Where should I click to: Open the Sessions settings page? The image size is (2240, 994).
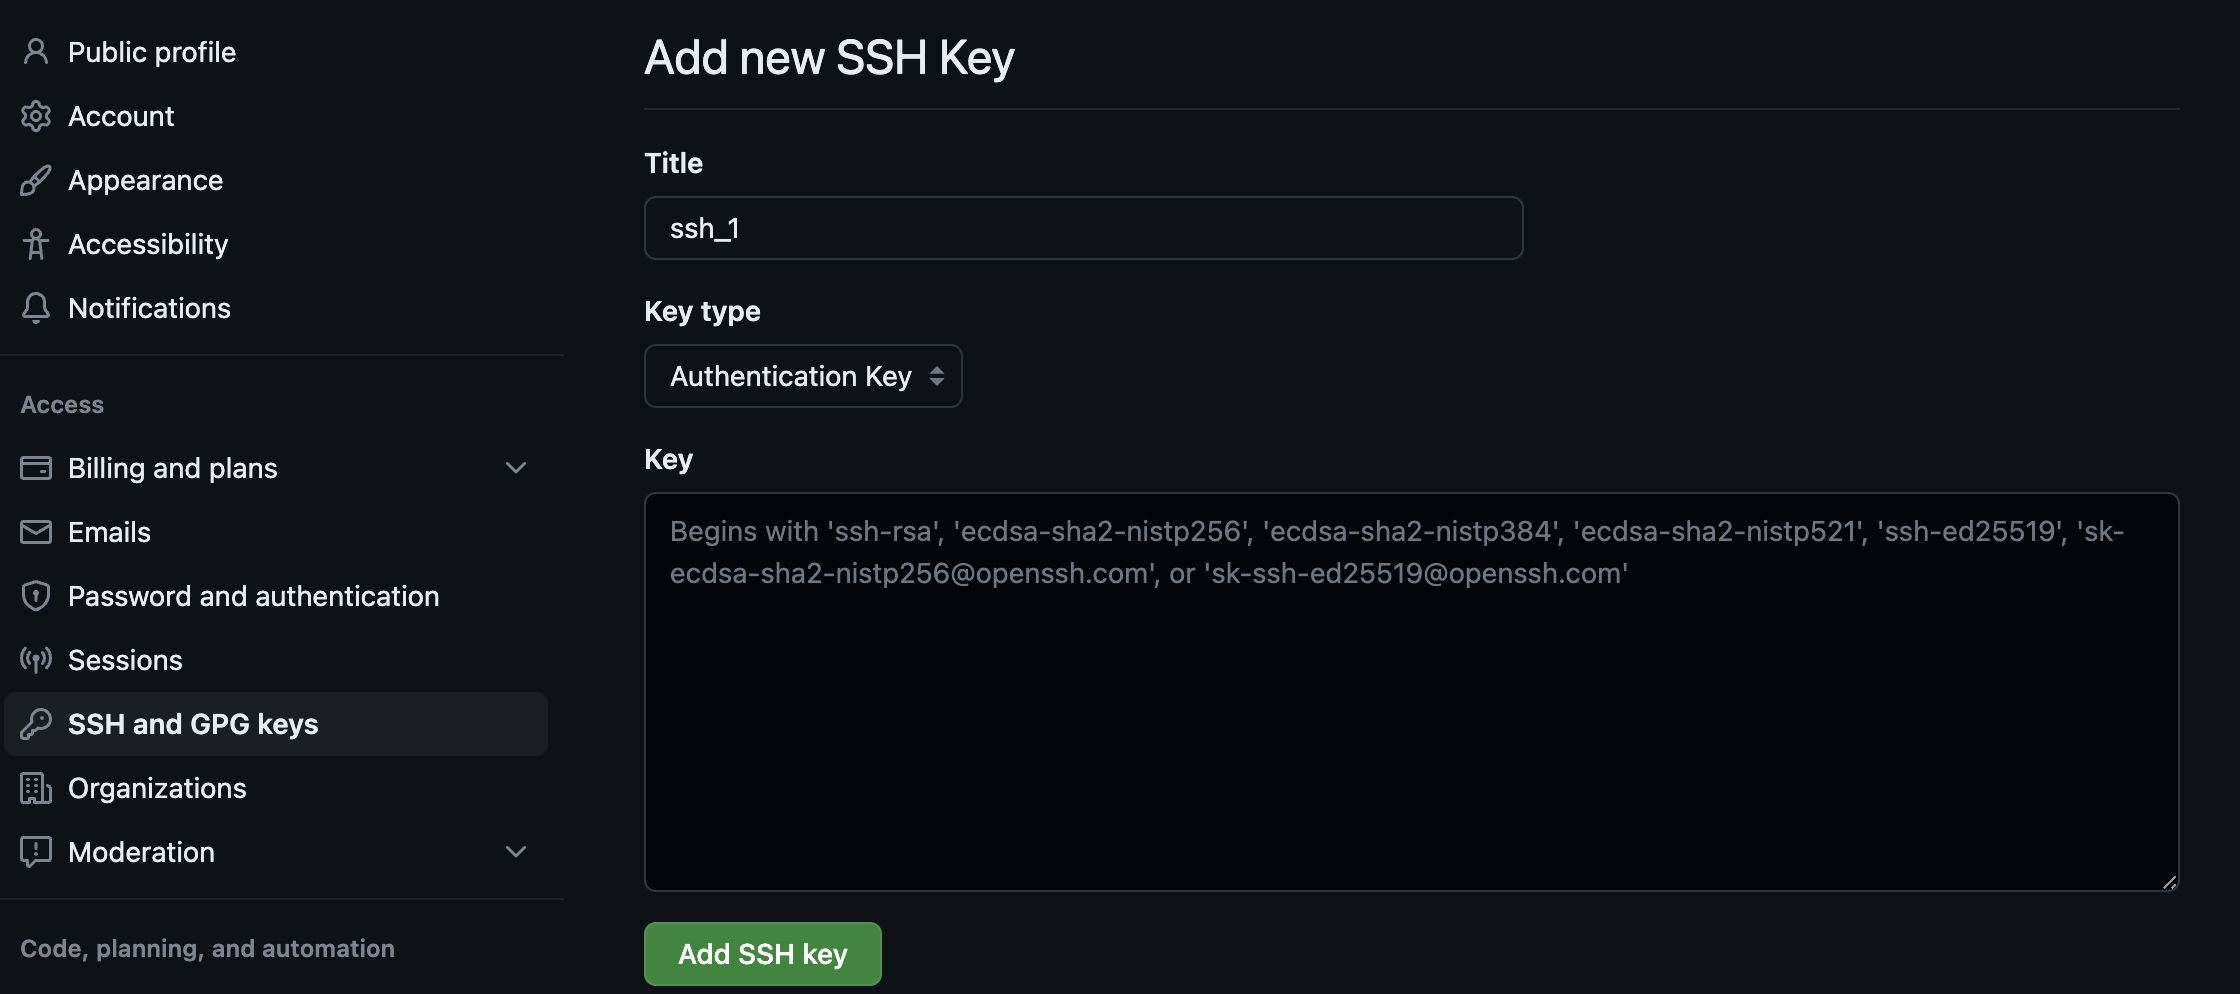(125, 660)
